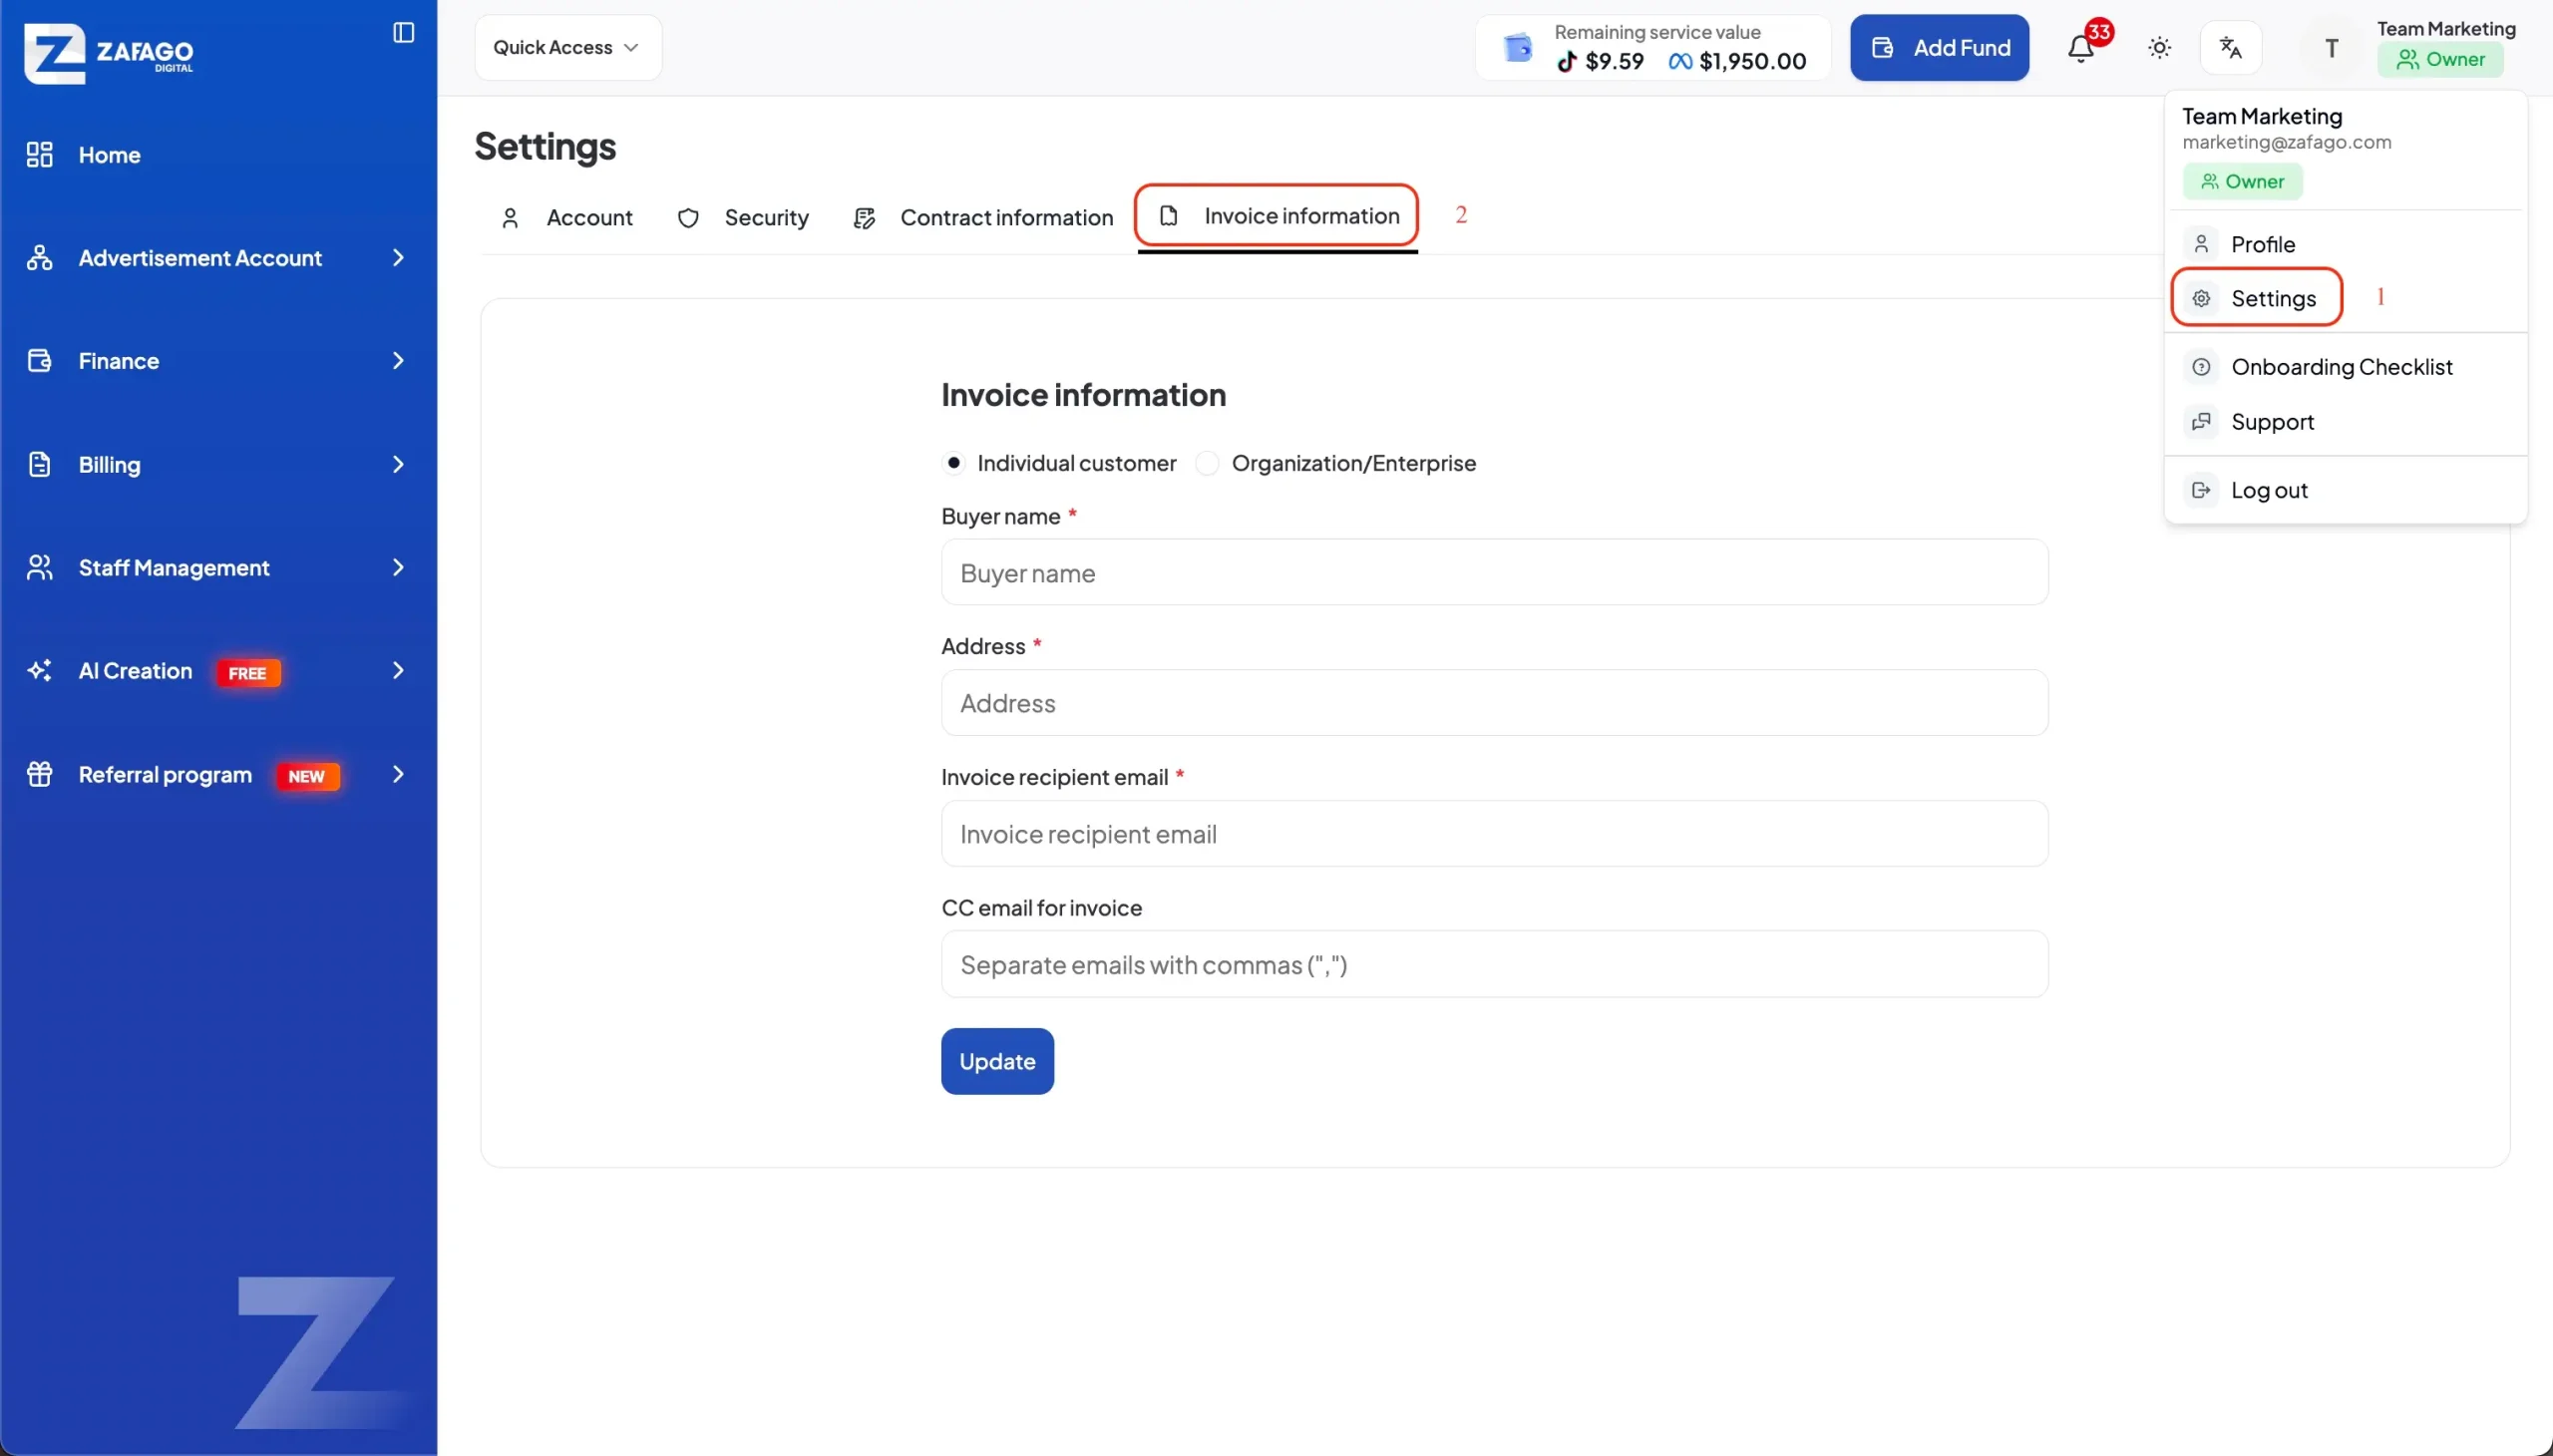Expand the Staff Management chevron

(x=398, y=568)
